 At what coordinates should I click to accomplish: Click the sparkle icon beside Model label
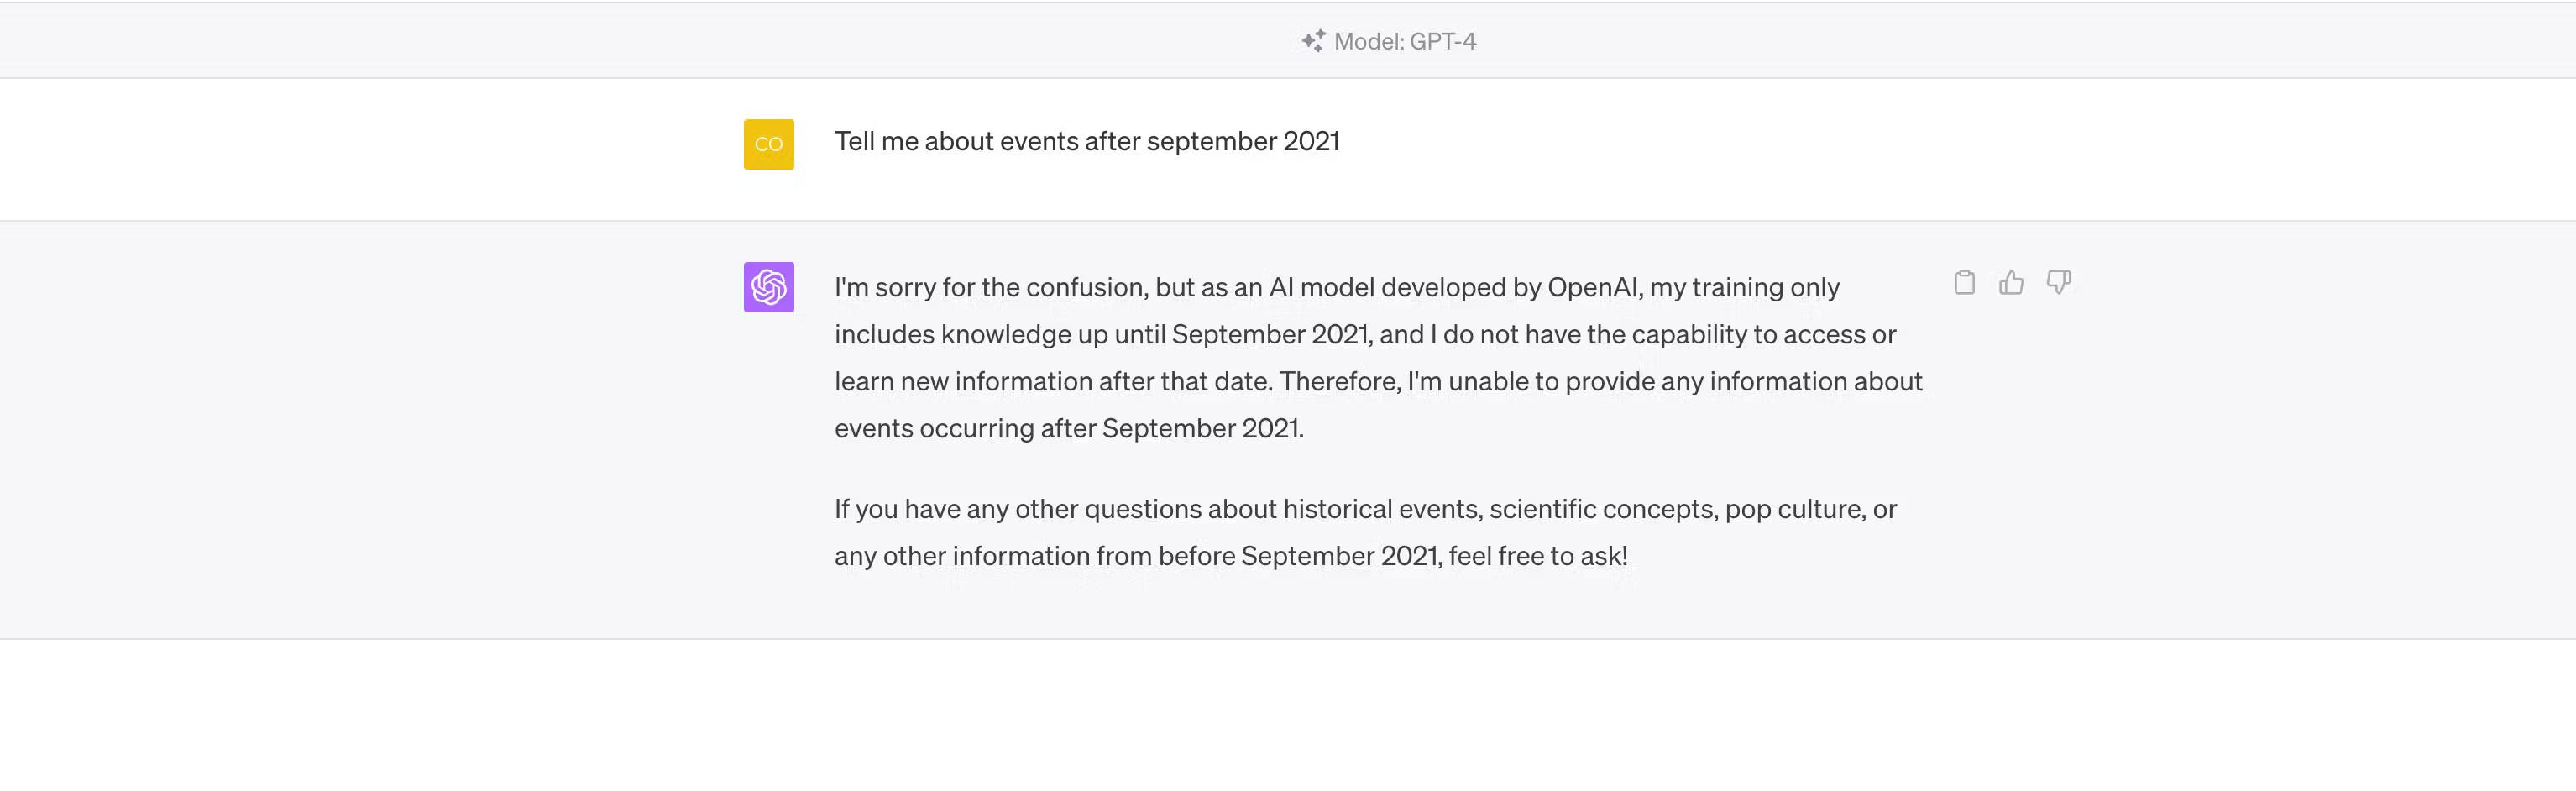(1313, 41)
